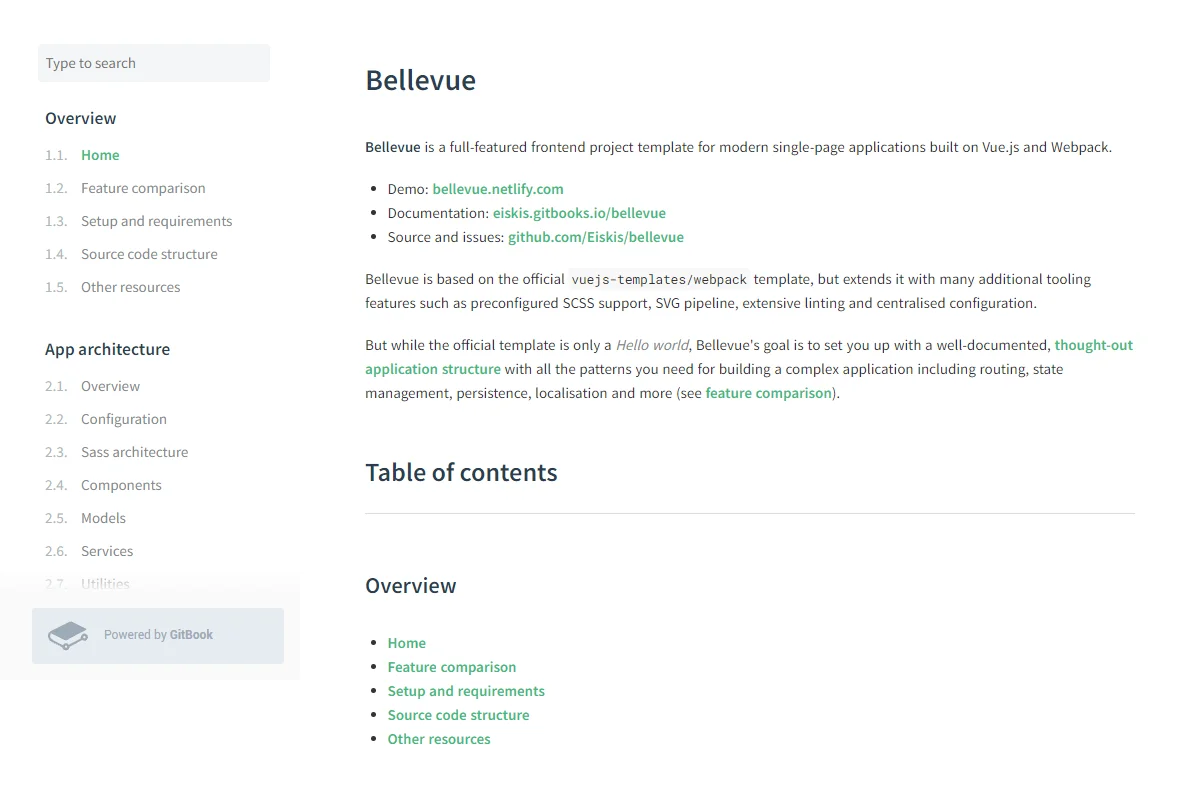Image resolution: width=1200 pixels, height=800 pixels.
Task: Follow the thought-out application structure link
Action: [749, 357]
